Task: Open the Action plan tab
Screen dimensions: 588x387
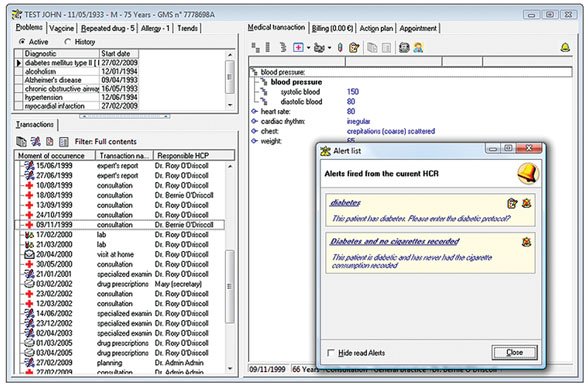Action: [x=376, y=28]
